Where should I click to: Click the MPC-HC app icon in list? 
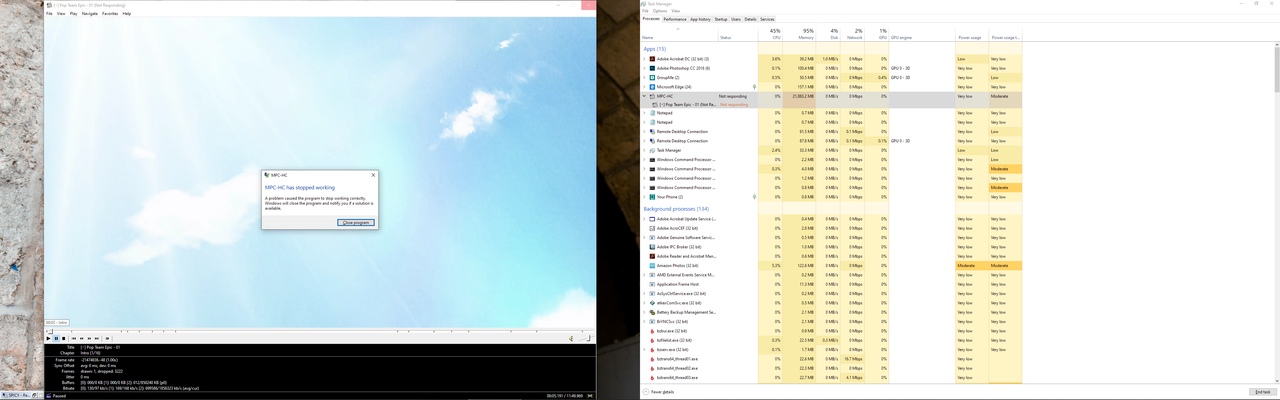click(652, 96)
